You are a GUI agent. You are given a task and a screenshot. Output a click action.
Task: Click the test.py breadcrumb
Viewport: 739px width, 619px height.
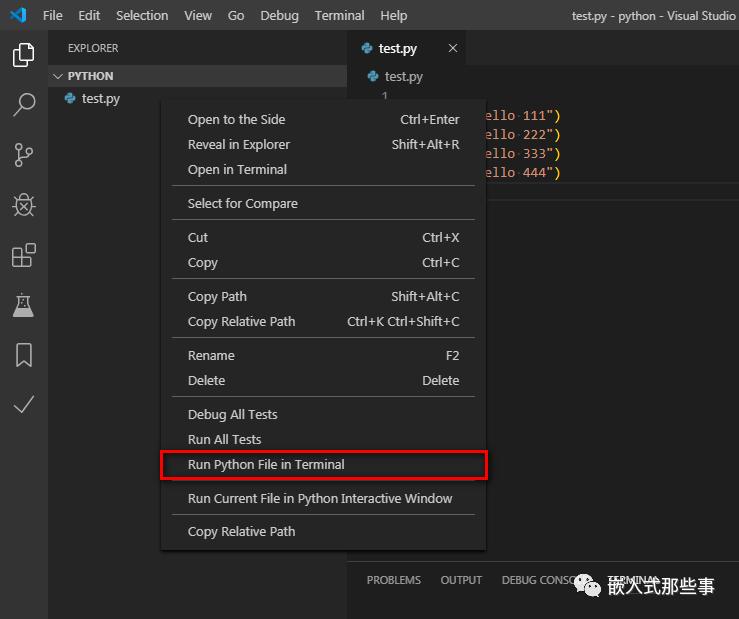[x=403, y=76]
